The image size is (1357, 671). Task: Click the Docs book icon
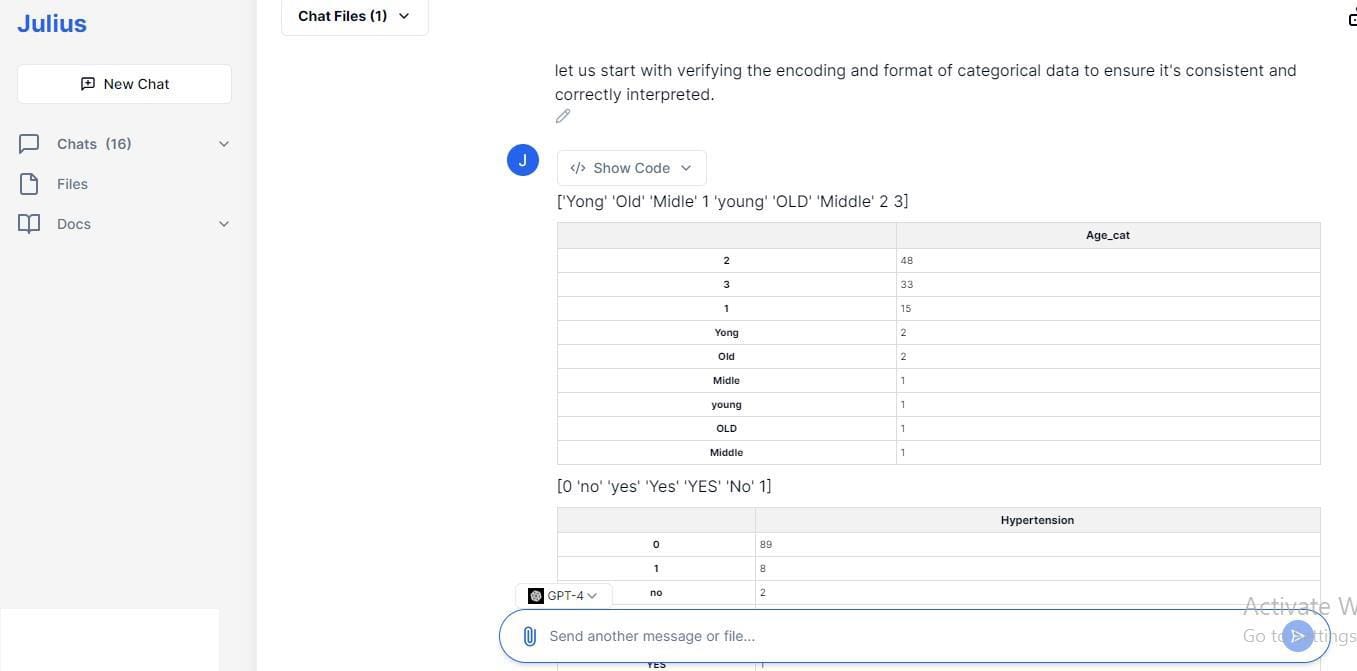[29, 224]
